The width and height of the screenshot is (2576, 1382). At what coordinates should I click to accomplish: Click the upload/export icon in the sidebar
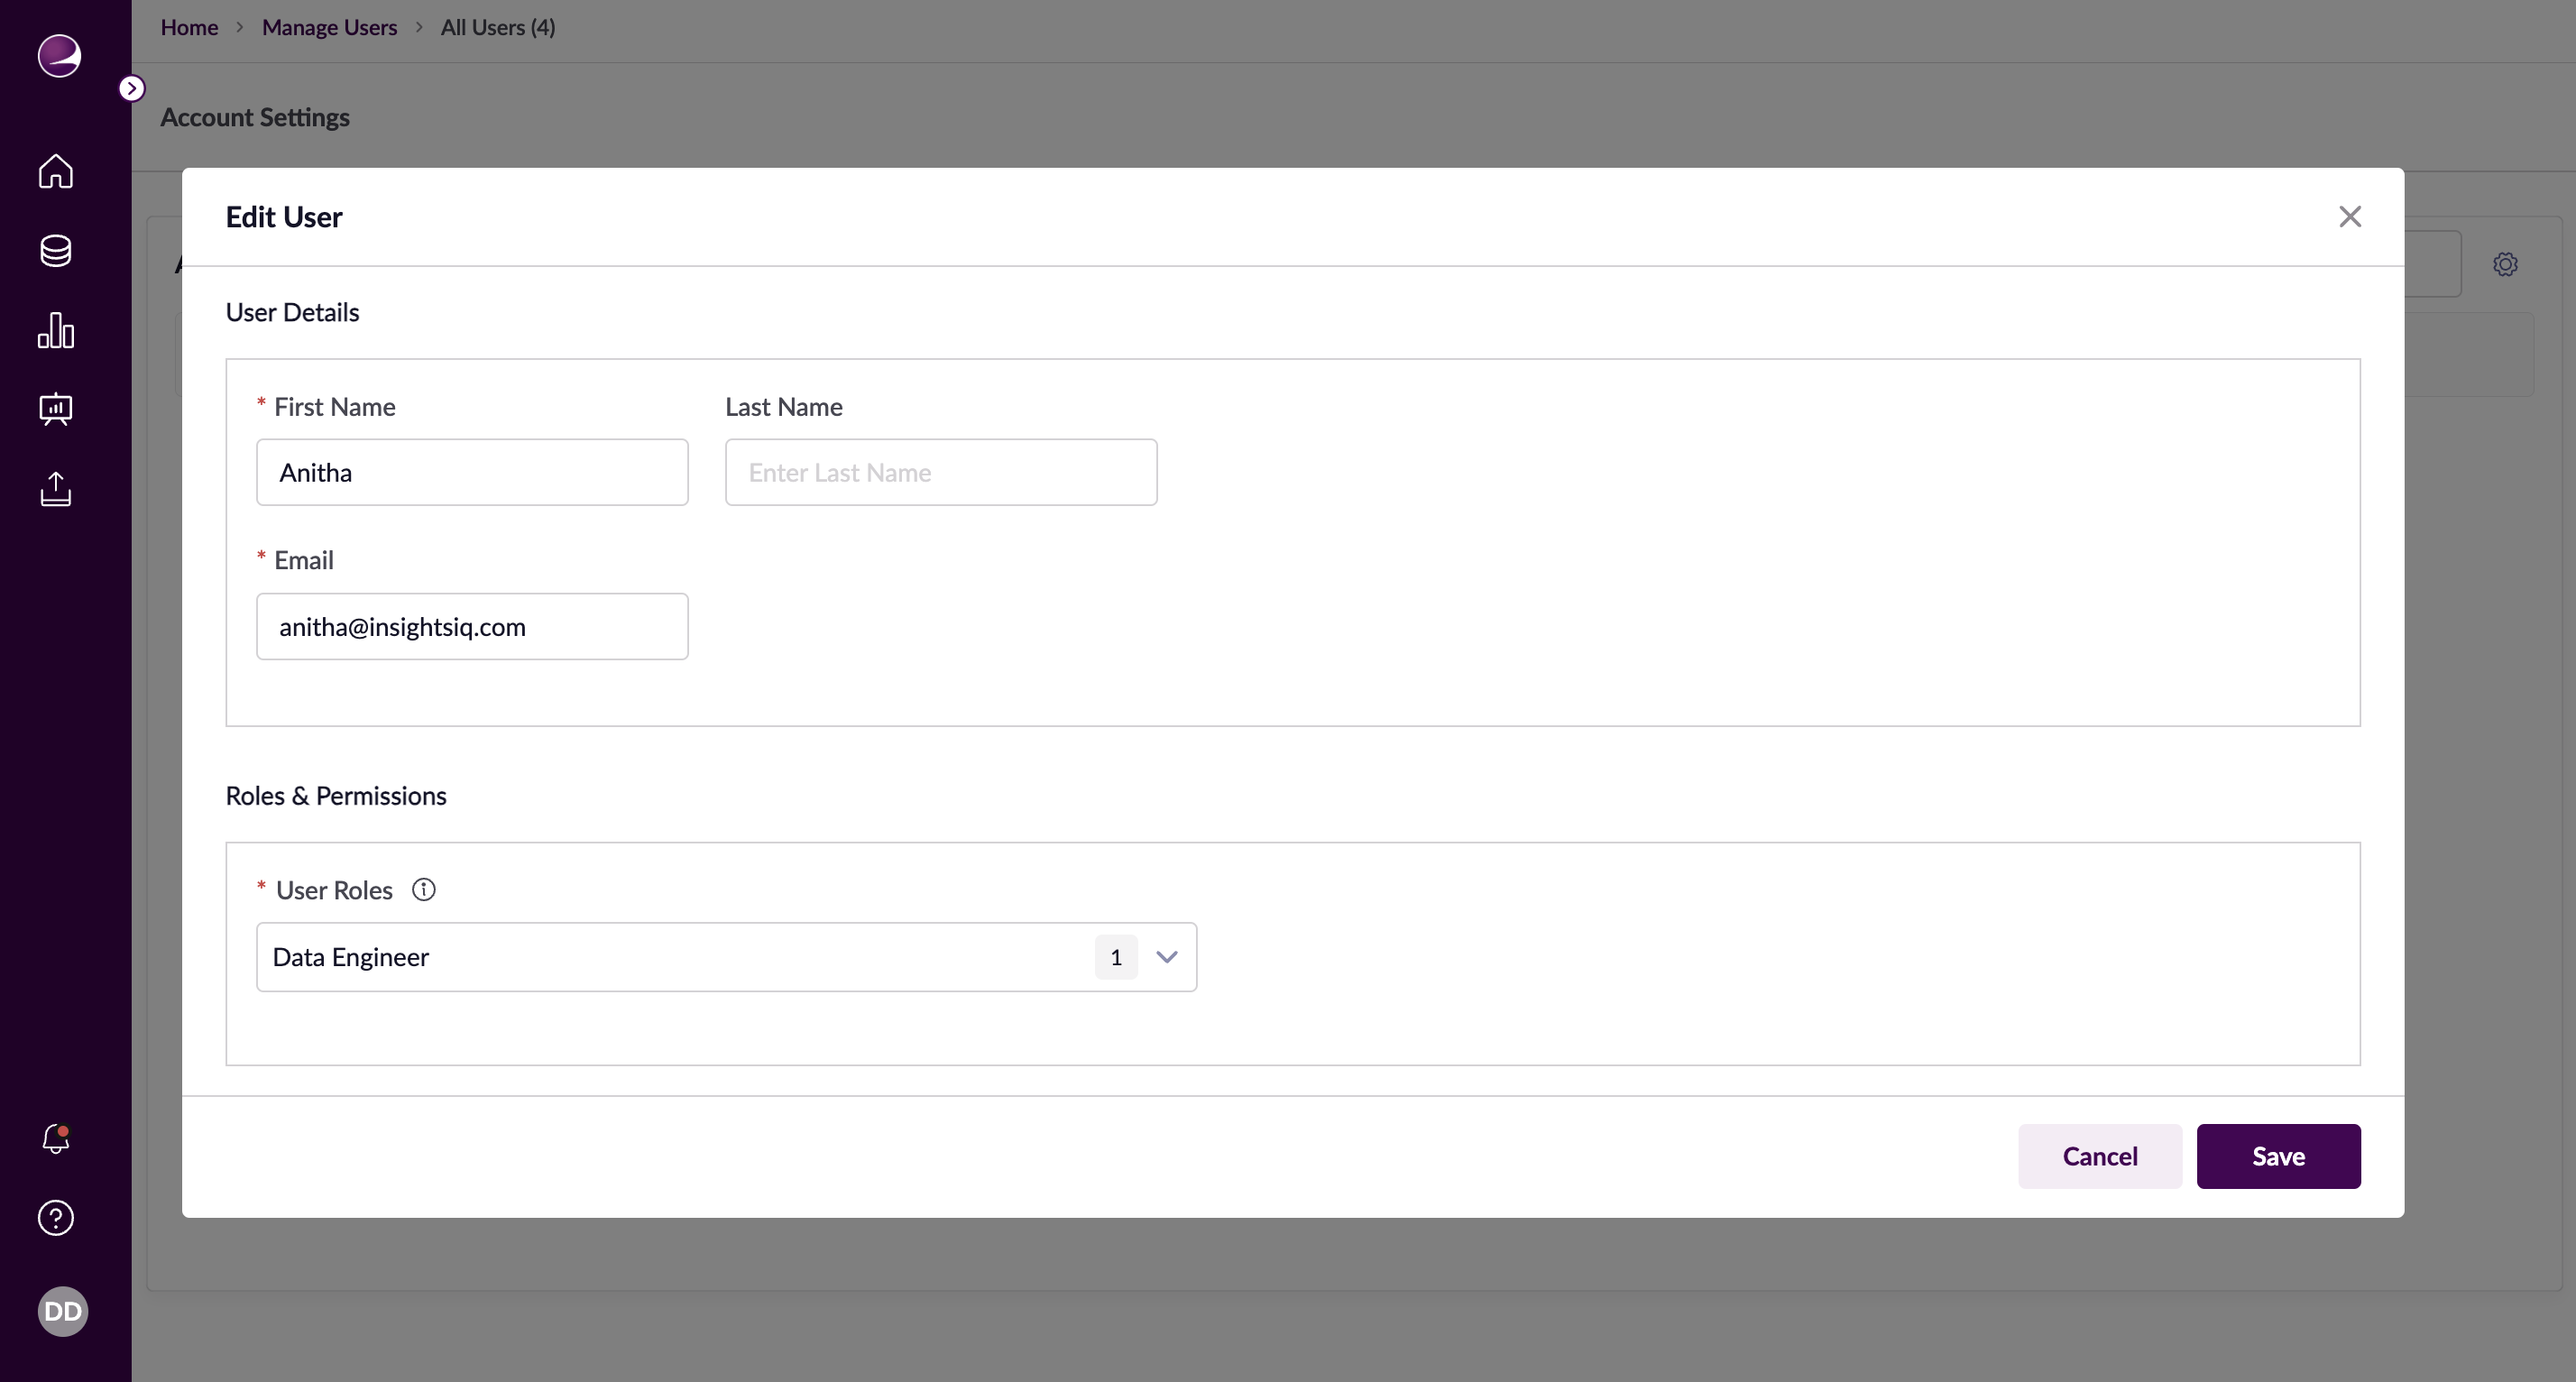pos(55,489)
